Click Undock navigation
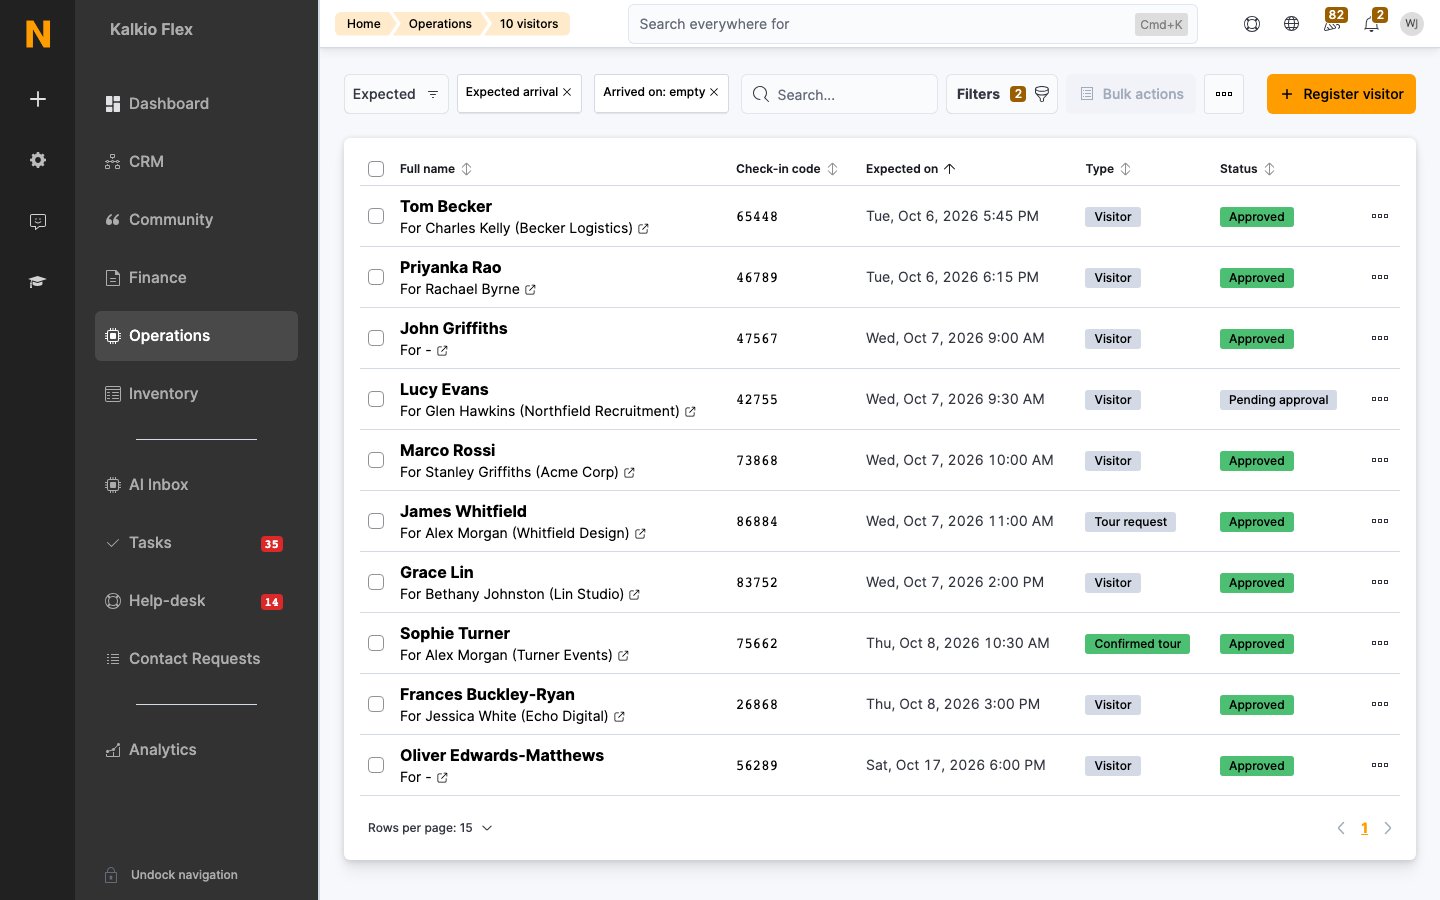Image resolution: width=1440 pixels, height=900 pixels. coord(172,875)
